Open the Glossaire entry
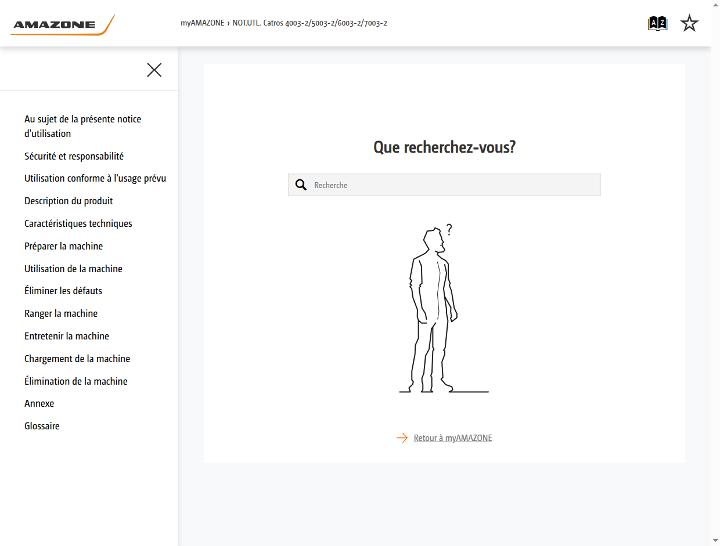The image size is (720, 546). pos(42,426)
